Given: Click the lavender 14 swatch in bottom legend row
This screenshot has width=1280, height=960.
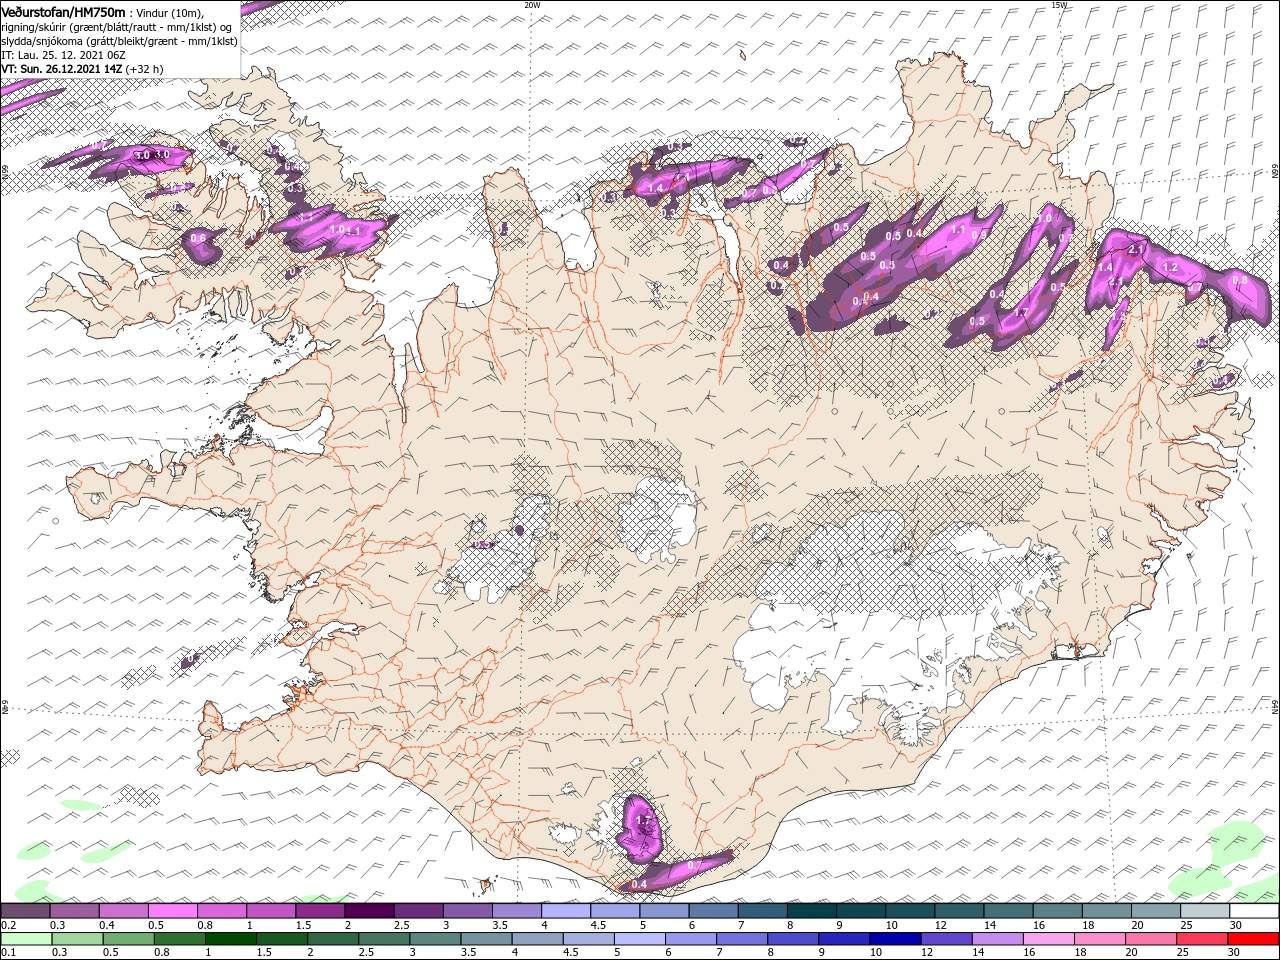Looking at the screenshot, I should [x=997, y=938].
